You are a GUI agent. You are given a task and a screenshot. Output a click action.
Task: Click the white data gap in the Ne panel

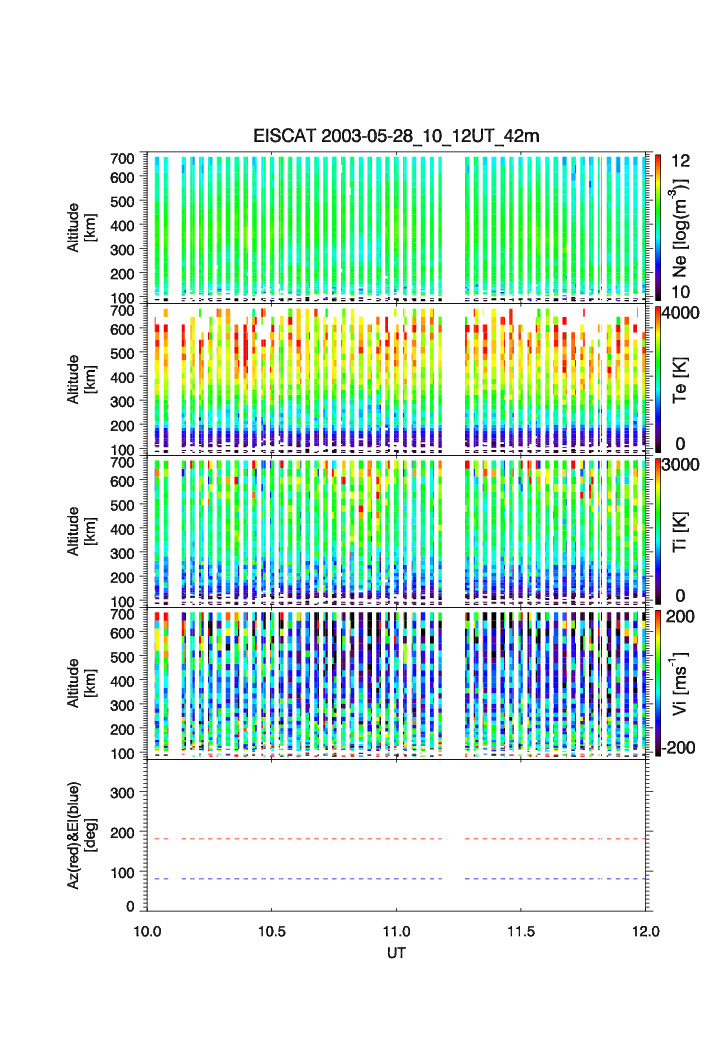pos(453,227)
